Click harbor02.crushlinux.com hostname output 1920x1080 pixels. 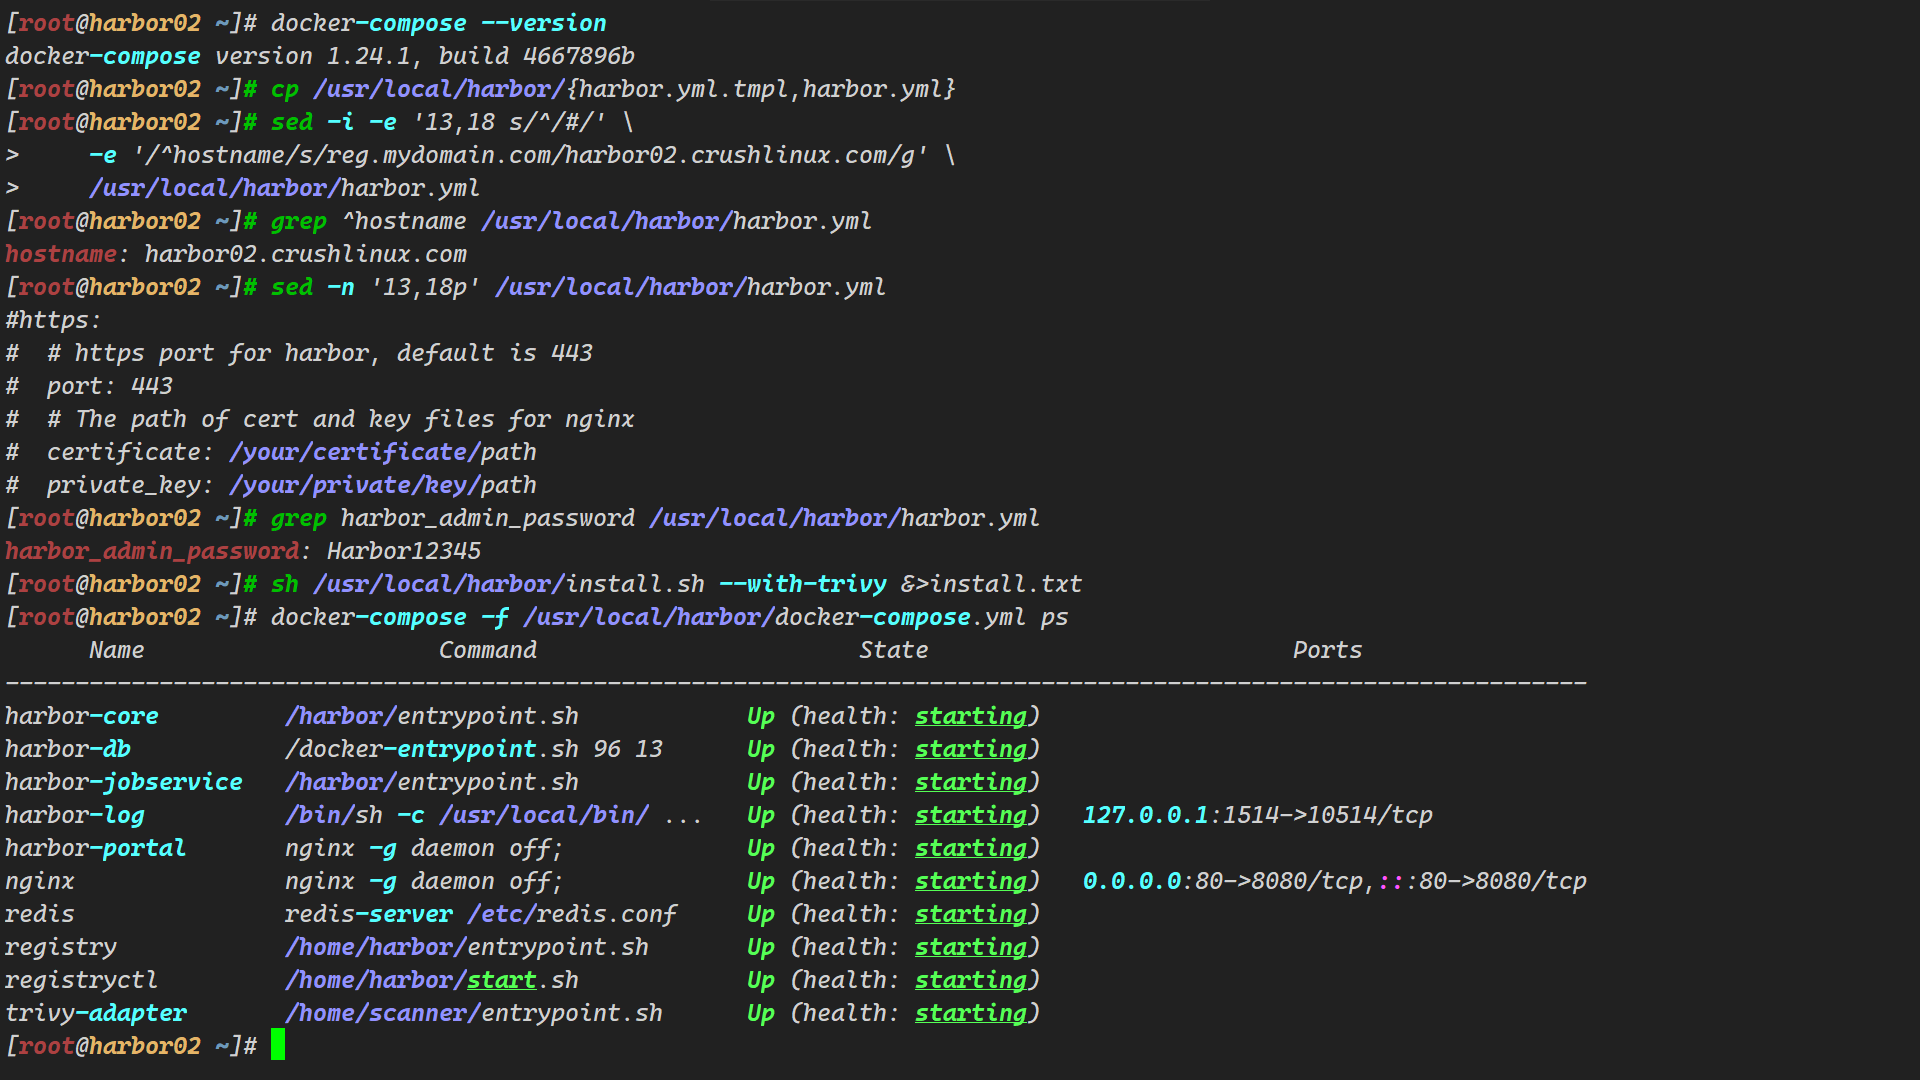click(x=305, y=254)
